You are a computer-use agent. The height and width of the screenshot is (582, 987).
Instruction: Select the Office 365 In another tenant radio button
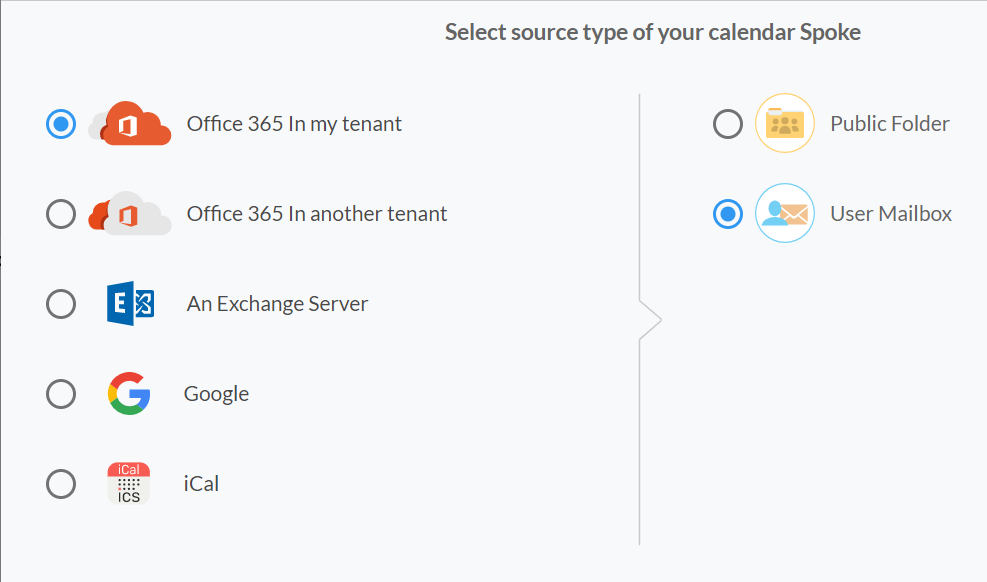tap(61, 214)
